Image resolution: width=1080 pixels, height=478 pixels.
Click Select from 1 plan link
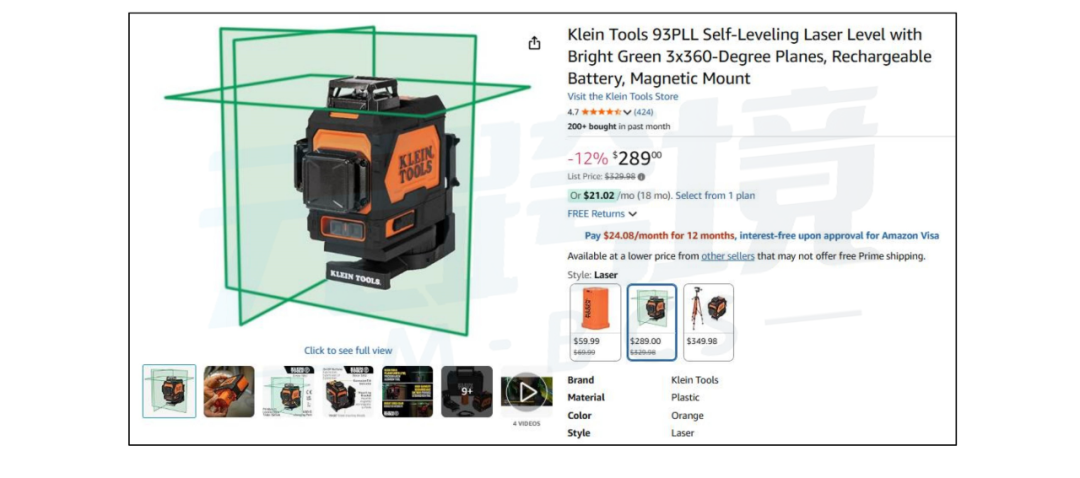pos(715,196)
